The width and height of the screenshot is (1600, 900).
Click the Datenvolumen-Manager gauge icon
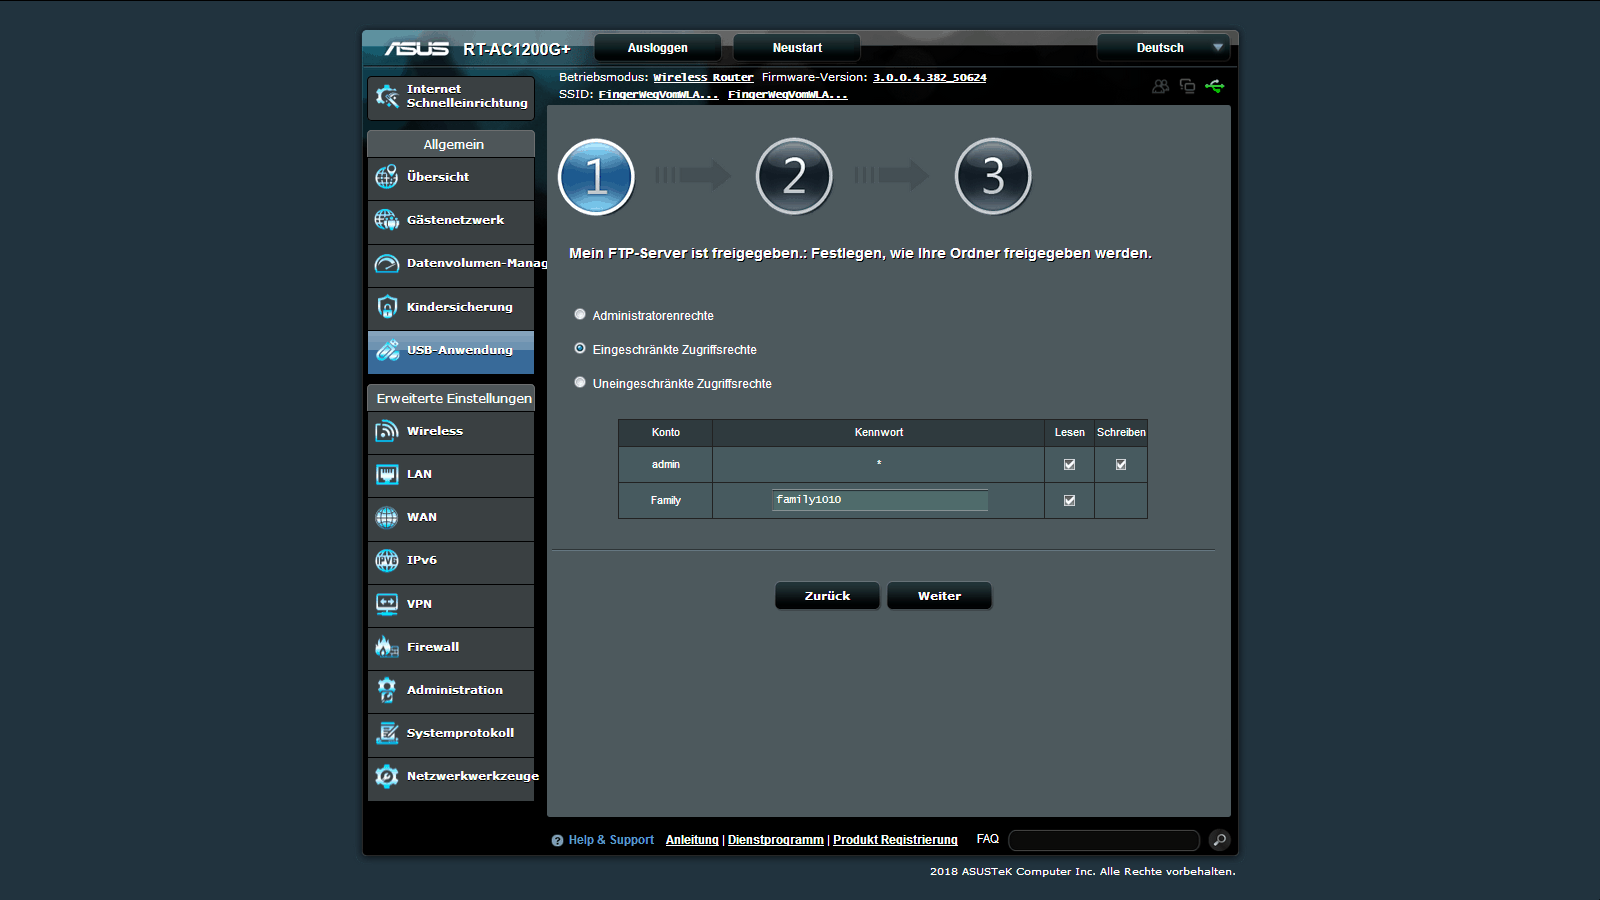point(387,264)
